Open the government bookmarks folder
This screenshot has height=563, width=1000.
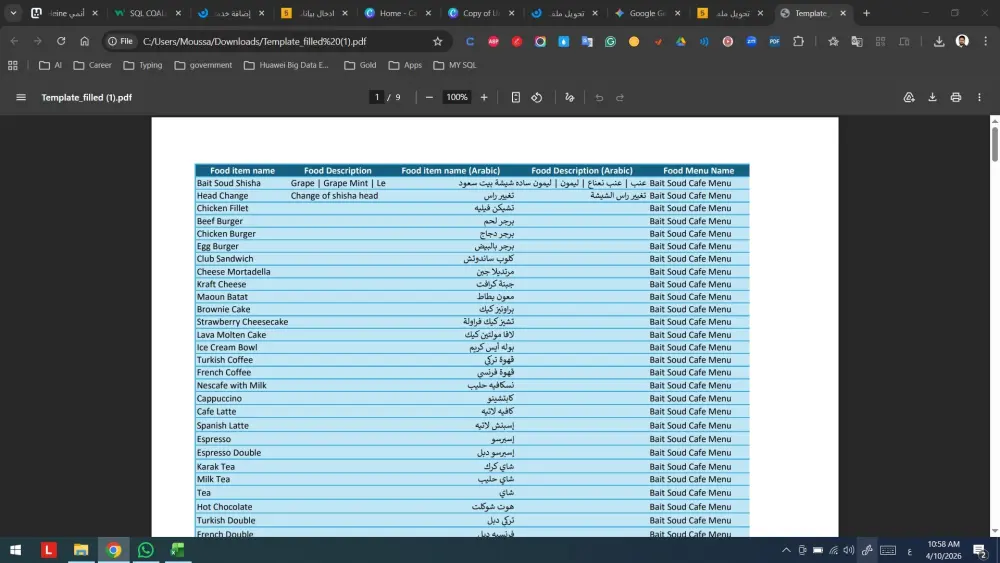(x=203, y=65)
